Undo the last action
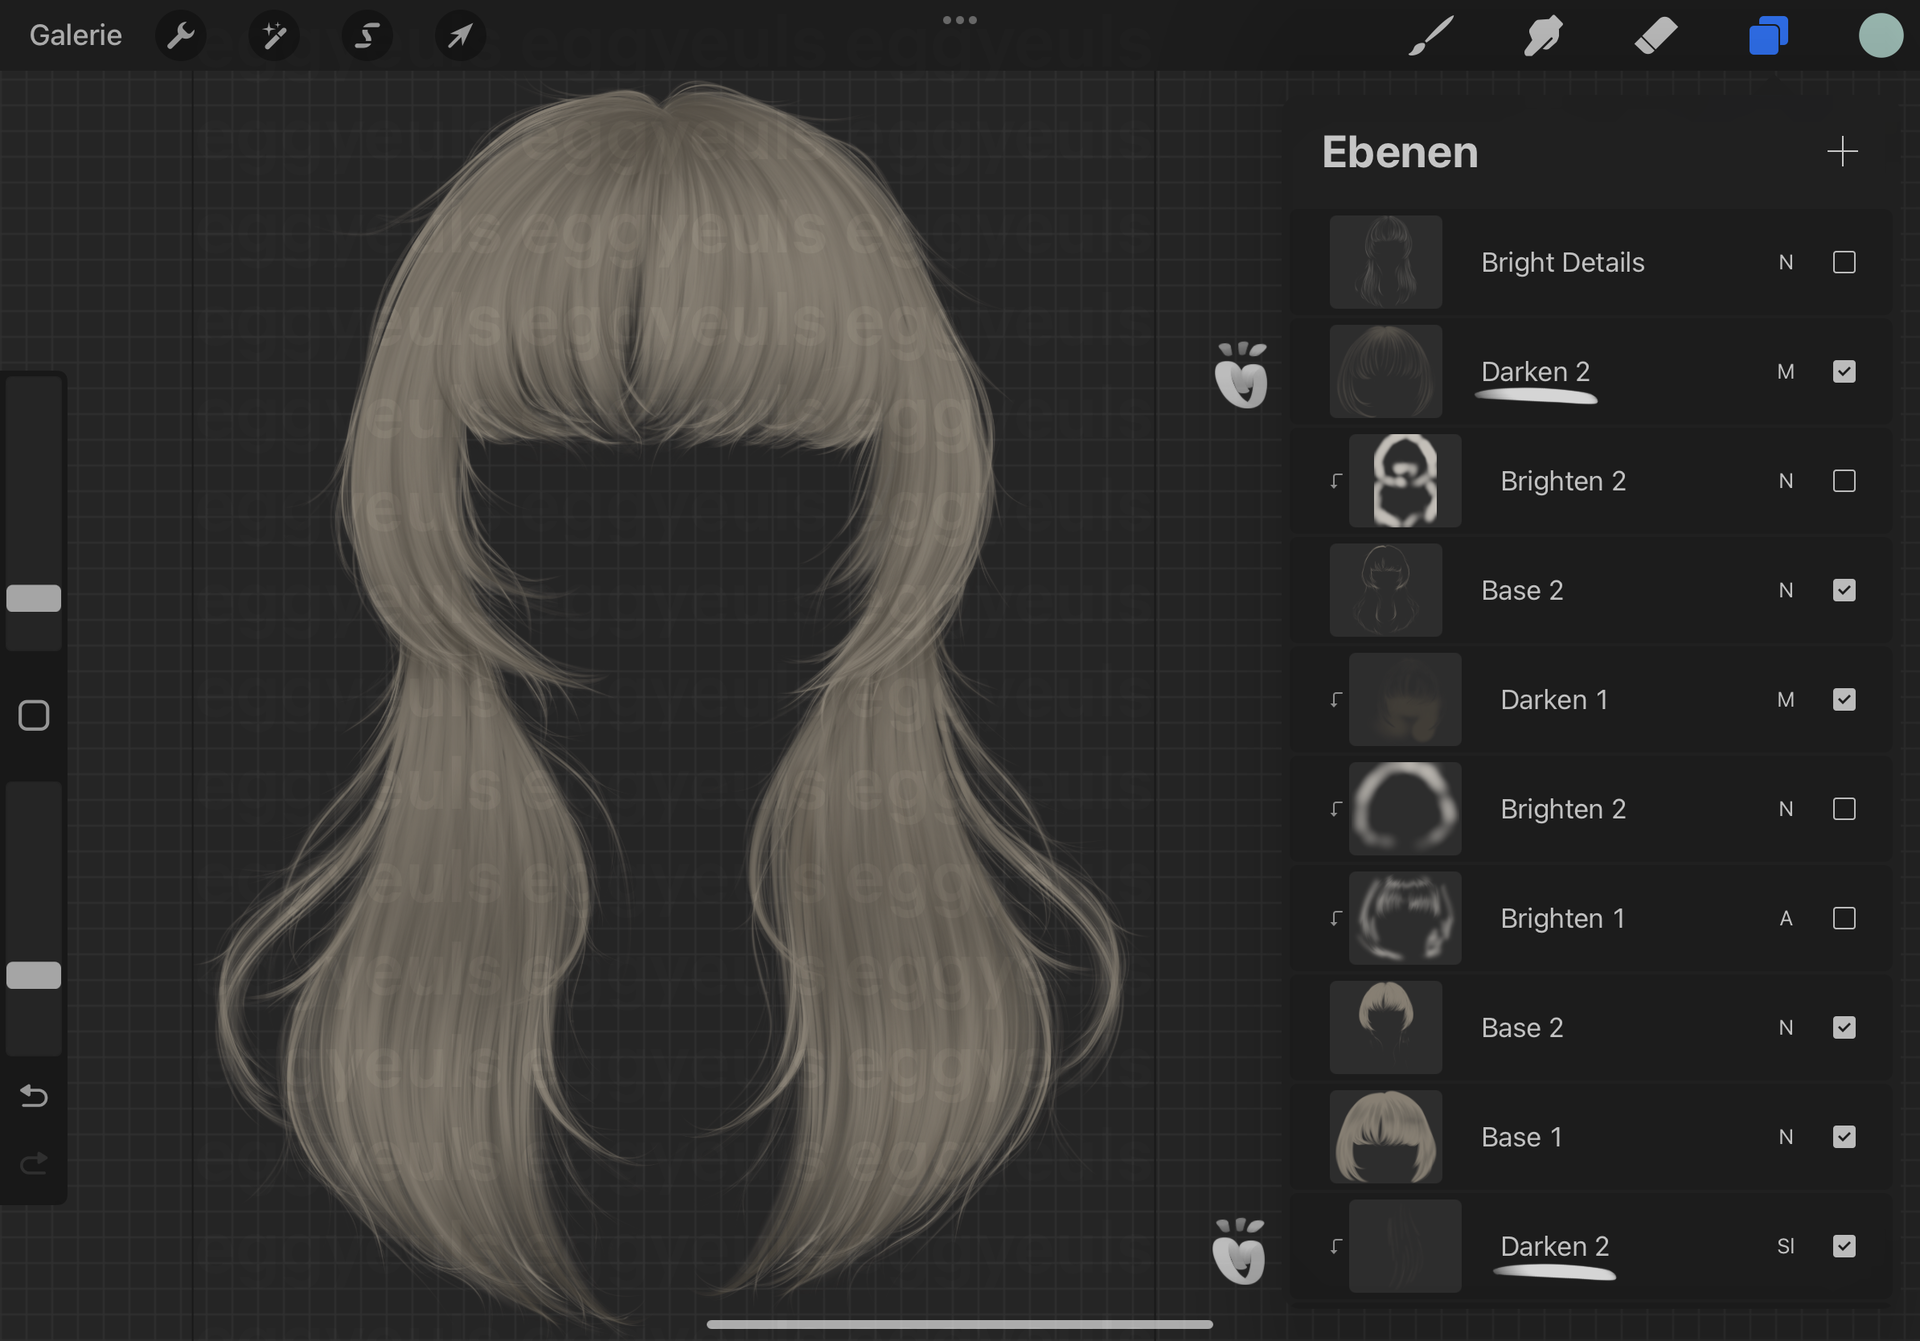This screenshot has height=1341, width=1920. [34, 1096]
